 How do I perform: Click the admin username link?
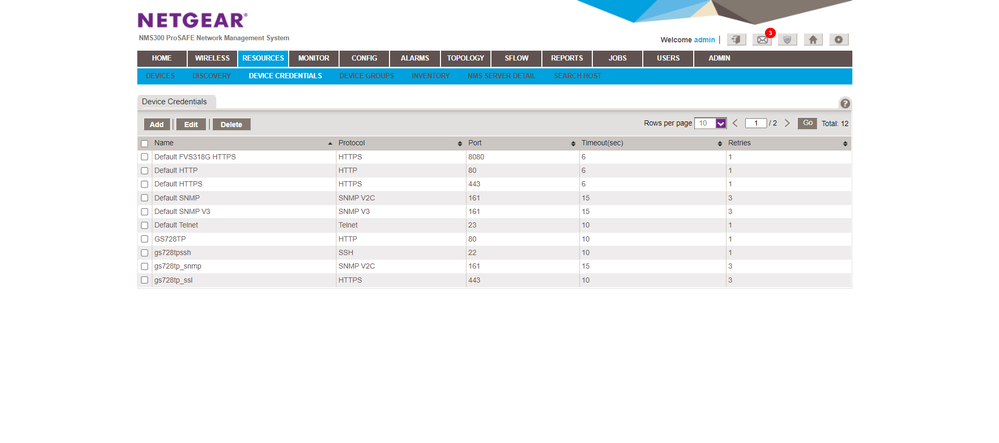[x=704, y=40]
